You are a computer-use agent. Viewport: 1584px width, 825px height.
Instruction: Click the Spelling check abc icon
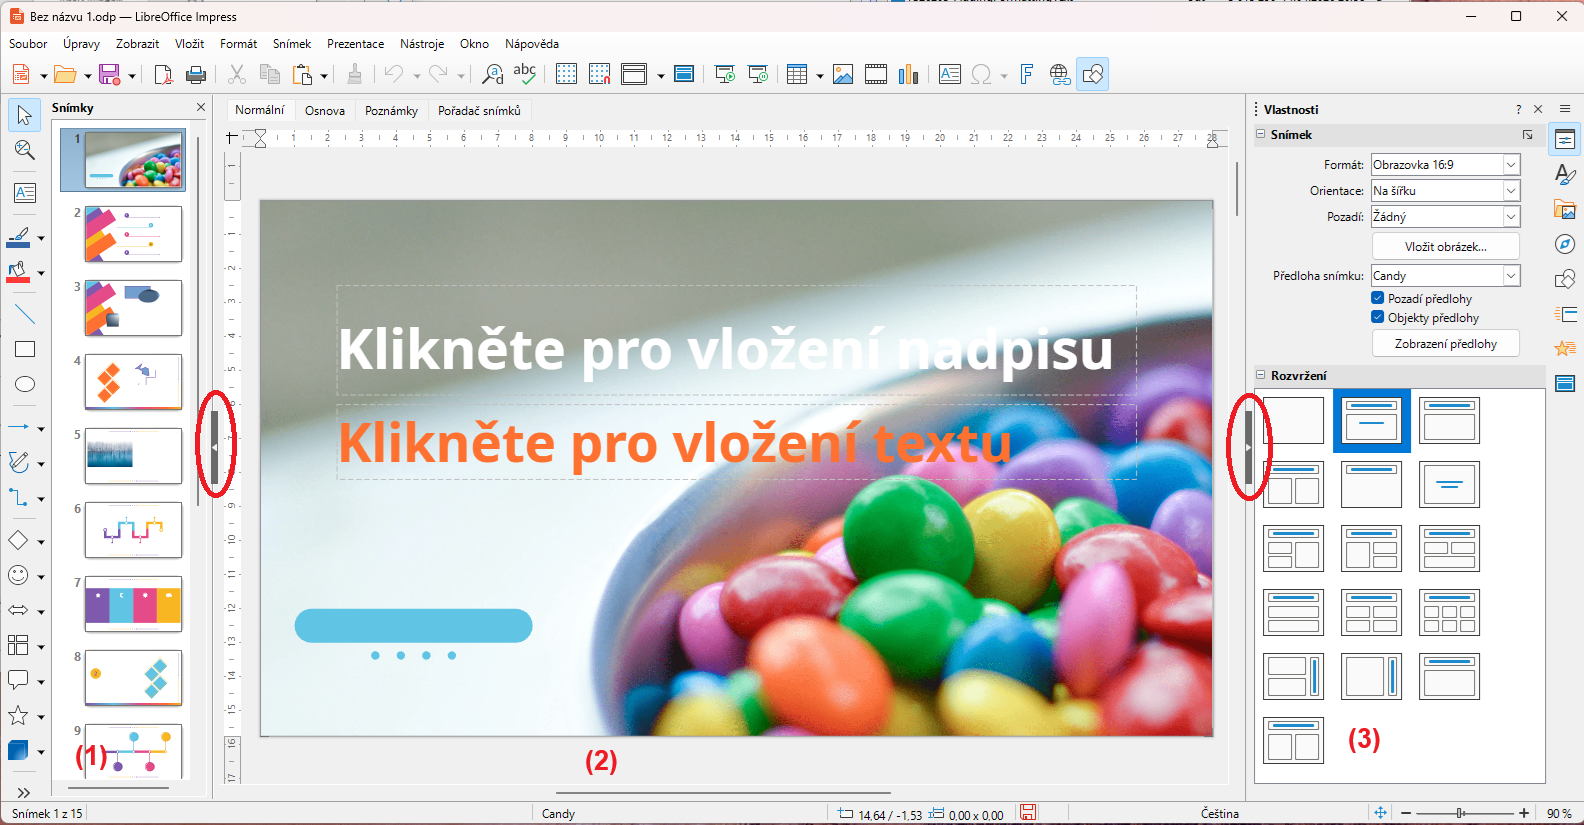(x=525, y=74)
